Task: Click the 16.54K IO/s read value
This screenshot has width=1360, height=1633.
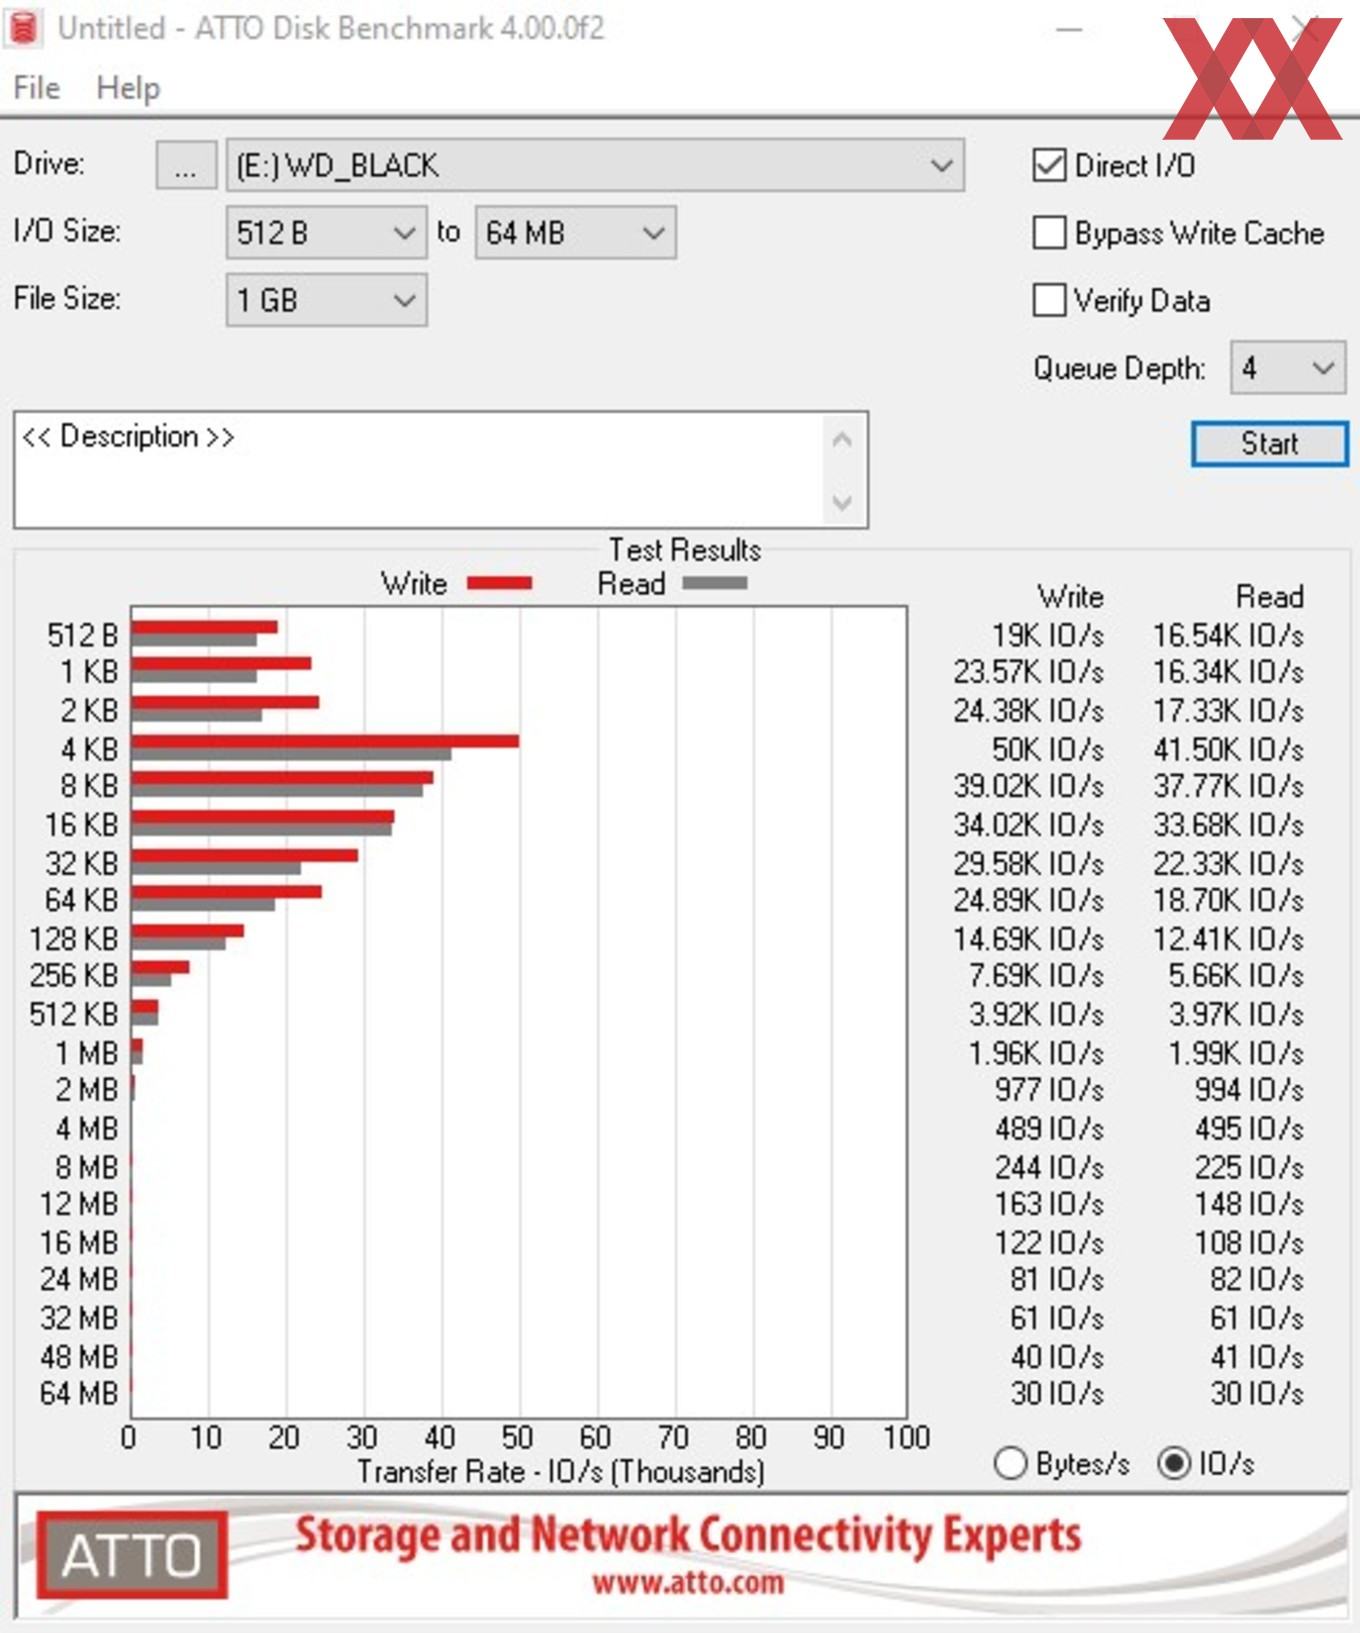Action: [x=1228, y=636]
